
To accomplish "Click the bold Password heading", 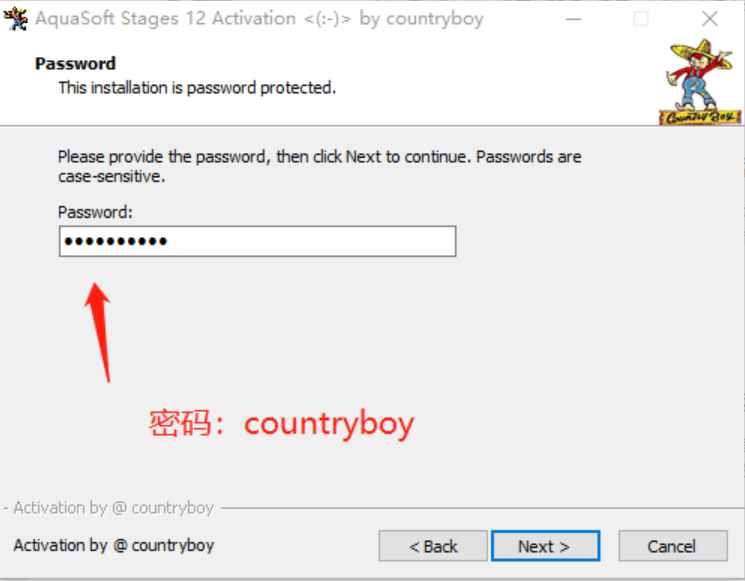I will coord(76,63).
